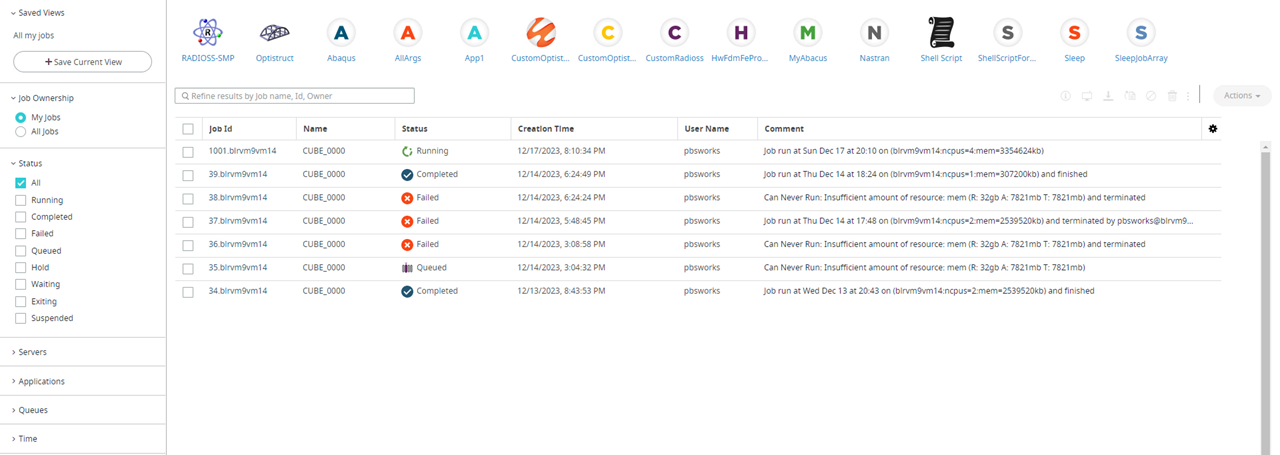Check the Waiting status filter
The image size is (1280, 455).
(x=21, y=284)
